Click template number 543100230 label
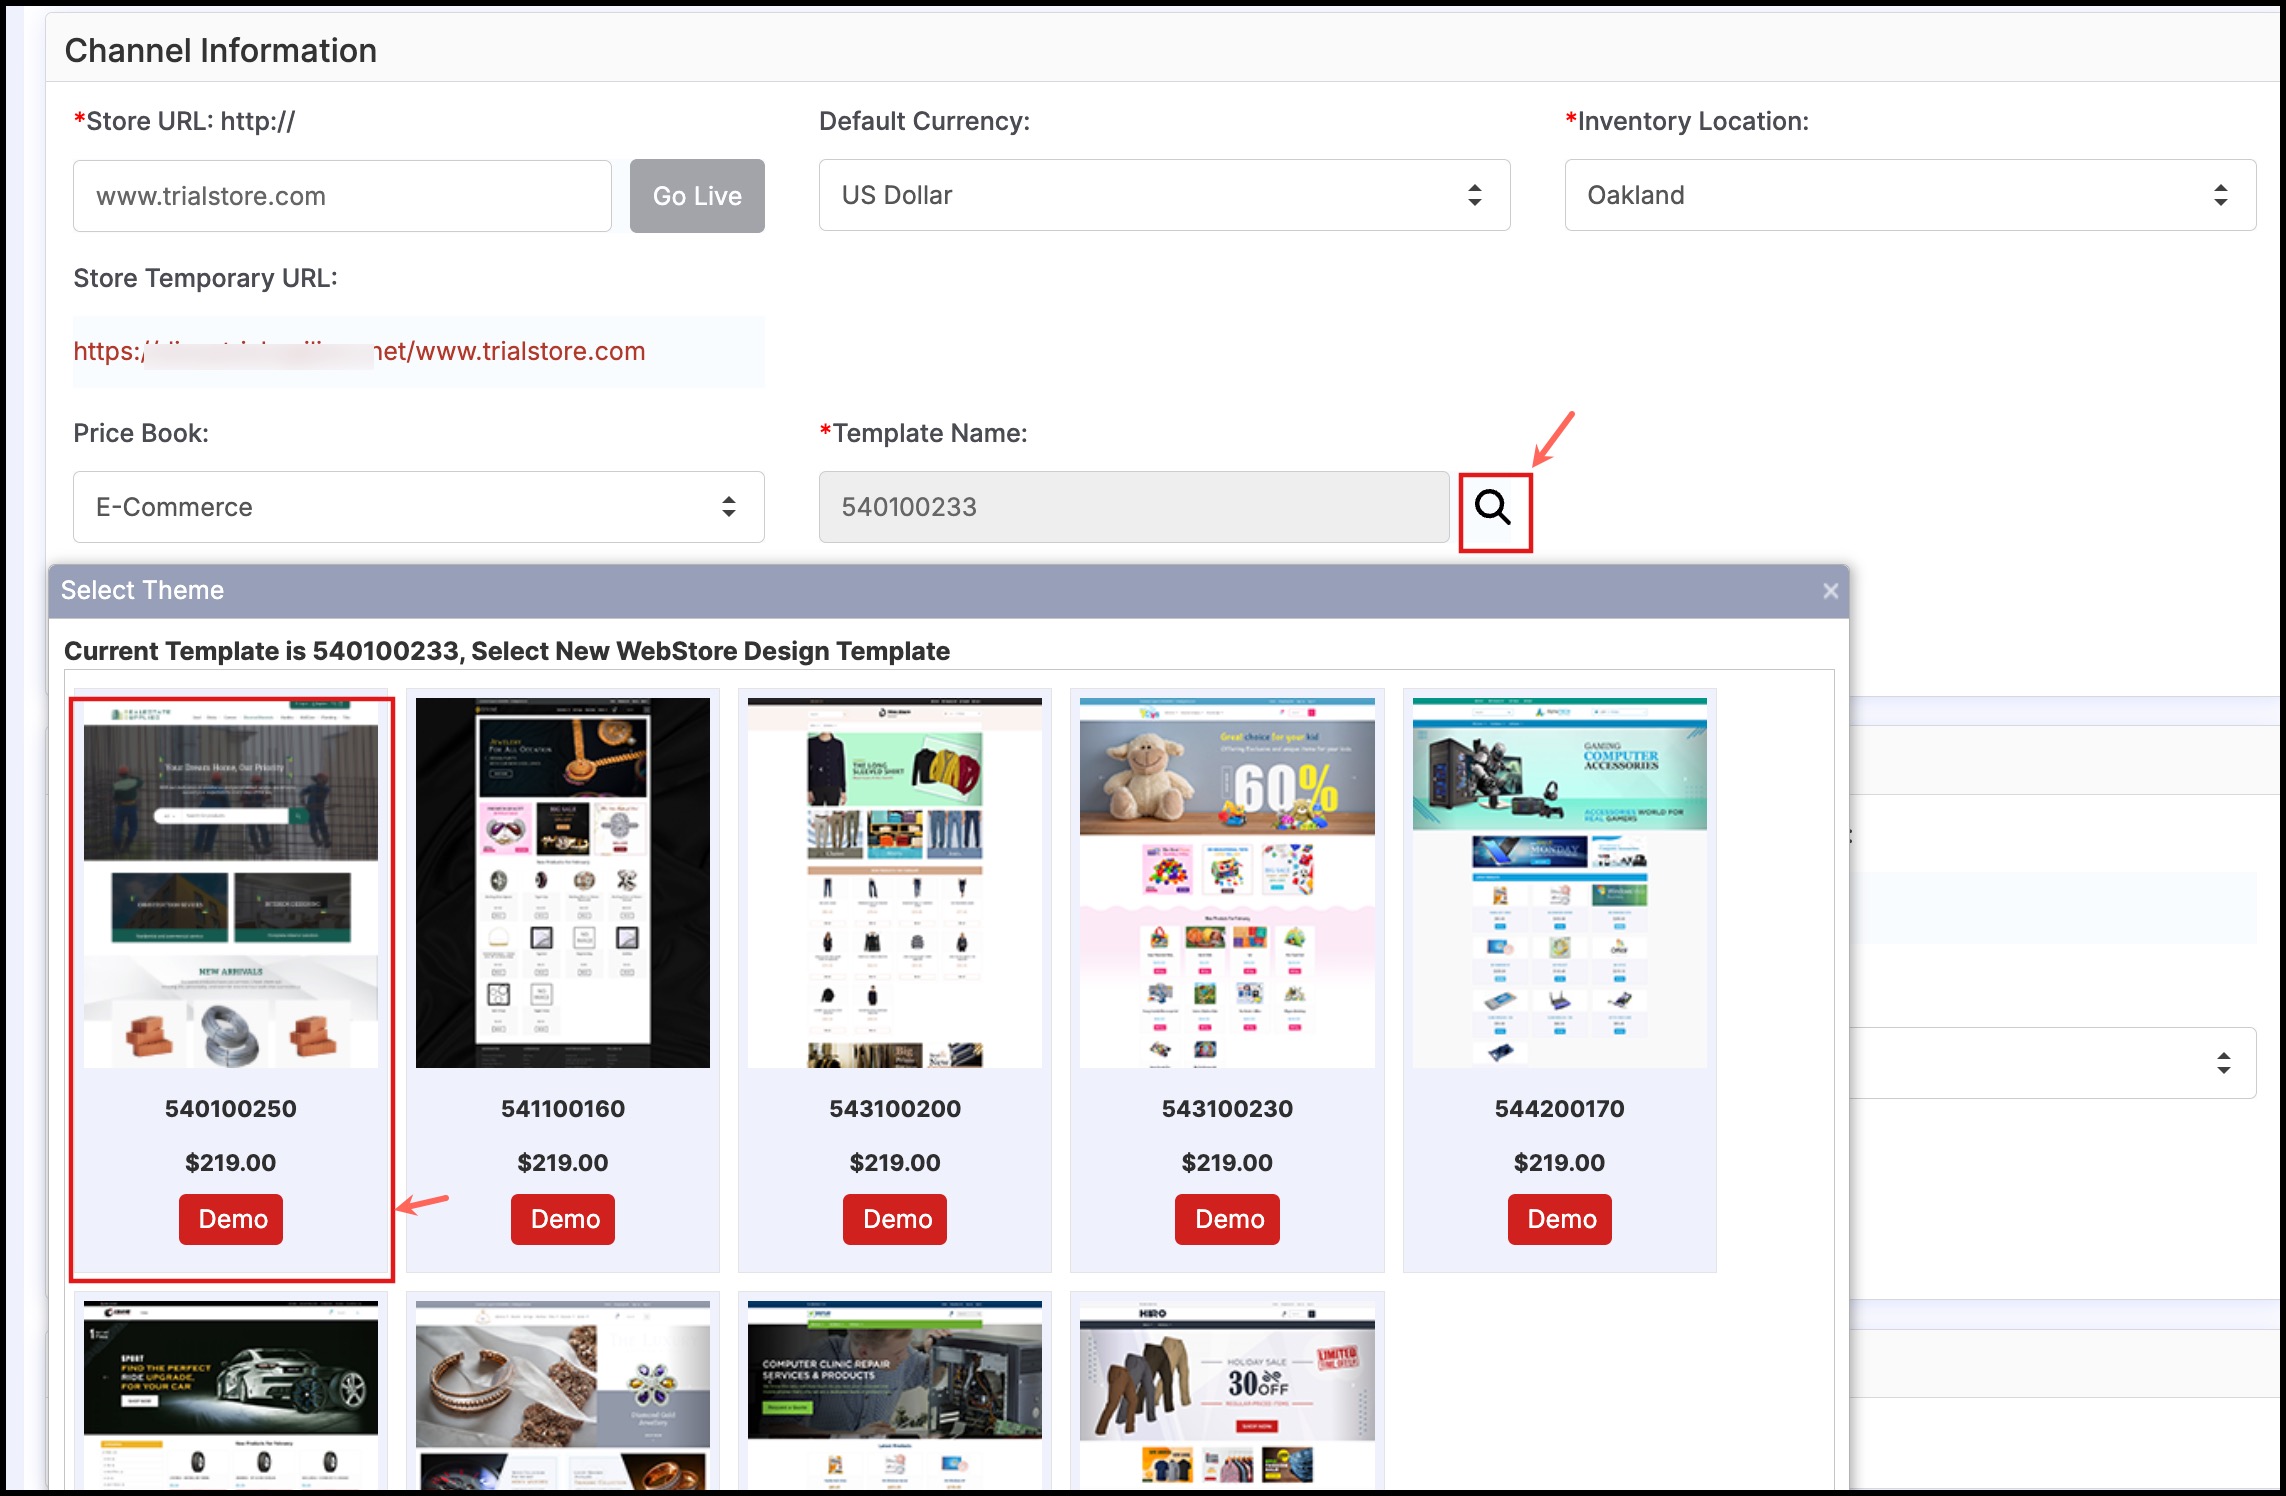Screen dimensions: 2286x1496 tap(1227, 1108)
